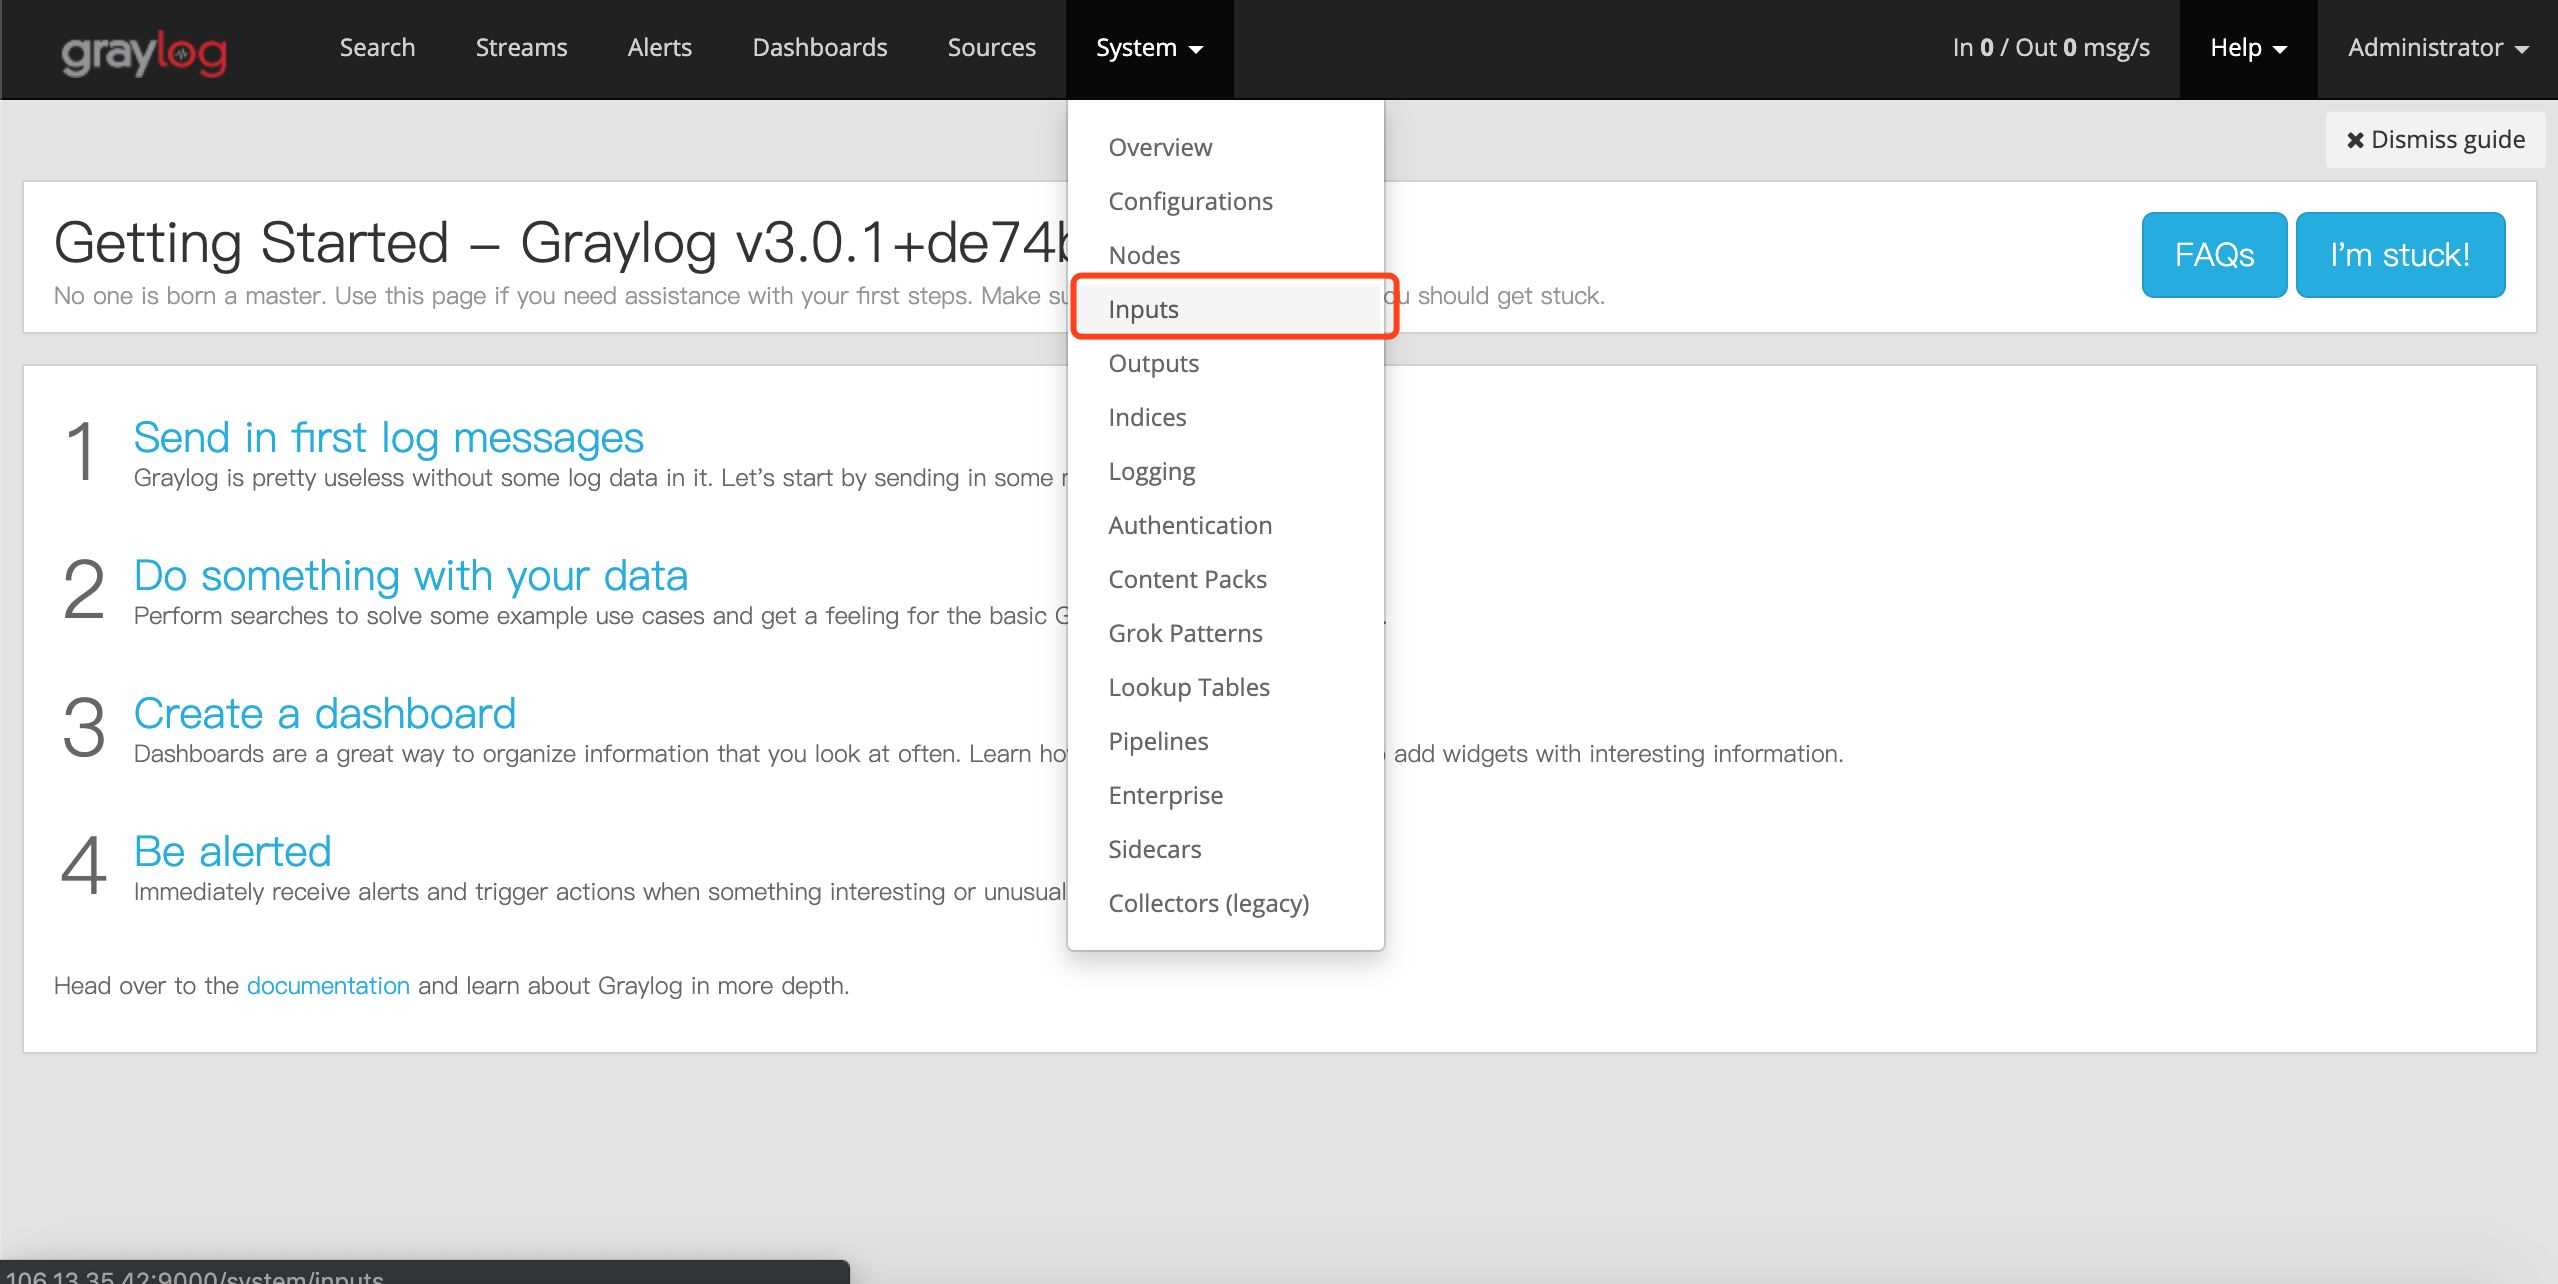Screen dimensions: 2558x1284
Task: Select Inputs from the System menu
Action: tap(1143, 309)
